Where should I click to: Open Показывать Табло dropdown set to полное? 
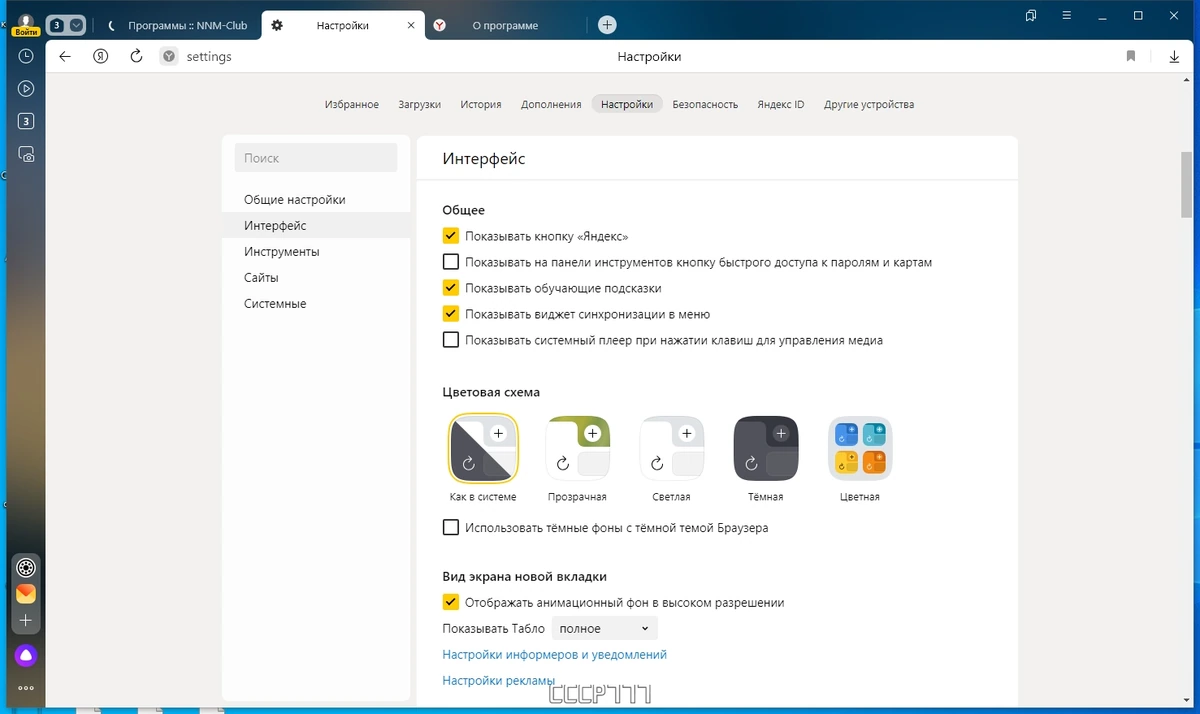point(604,629)
